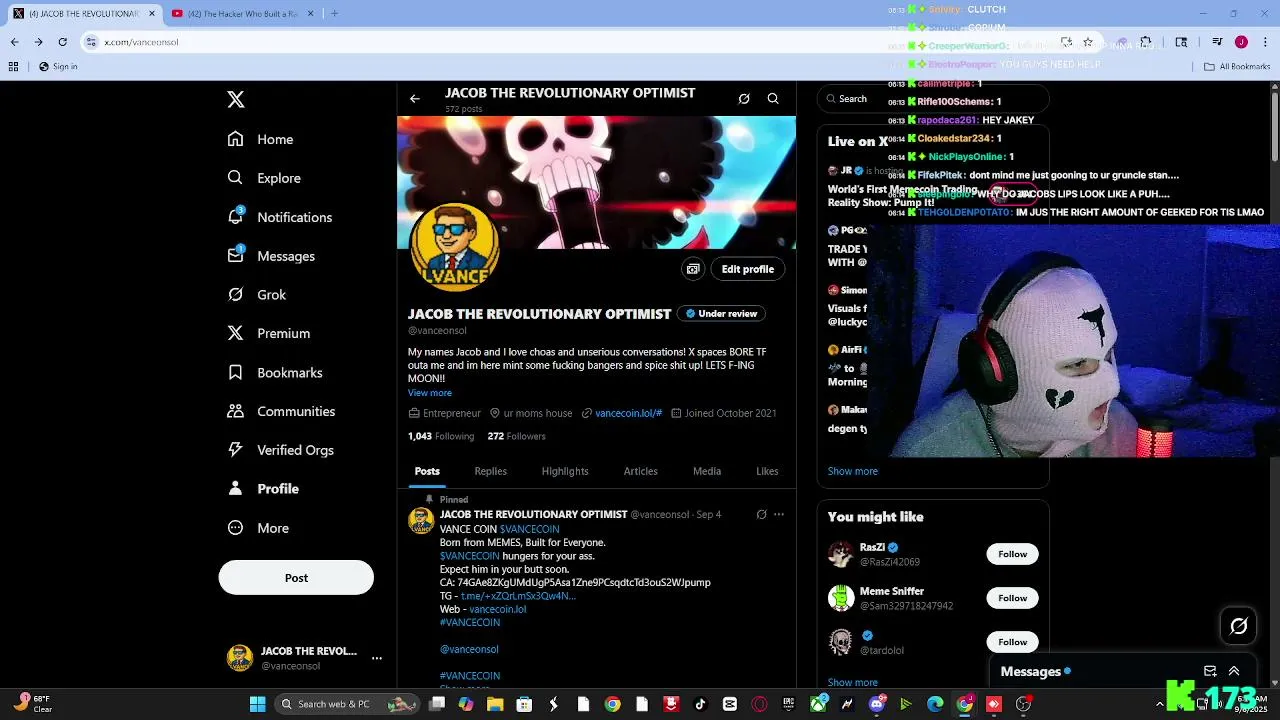Open the Windows Start menu
The width and height of the screenshot is (1280, 720).
257,704
